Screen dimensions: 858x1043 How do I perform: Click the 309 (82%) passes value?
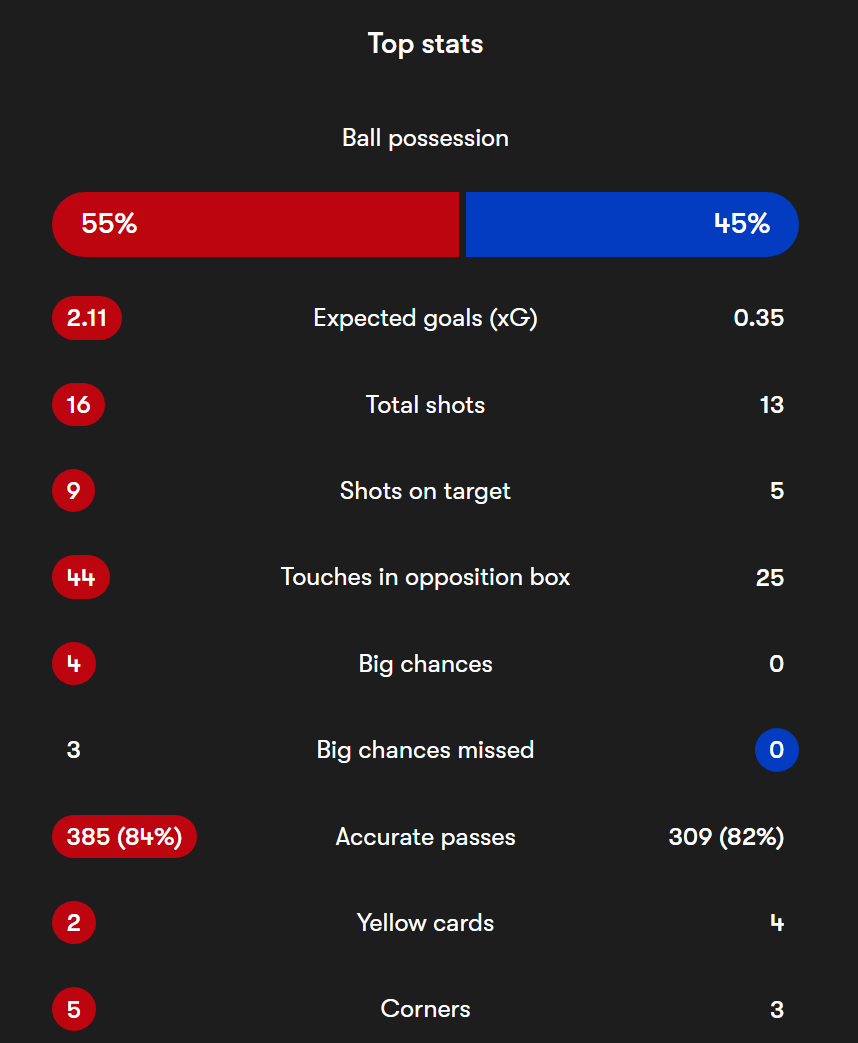(x=726, y=837)
